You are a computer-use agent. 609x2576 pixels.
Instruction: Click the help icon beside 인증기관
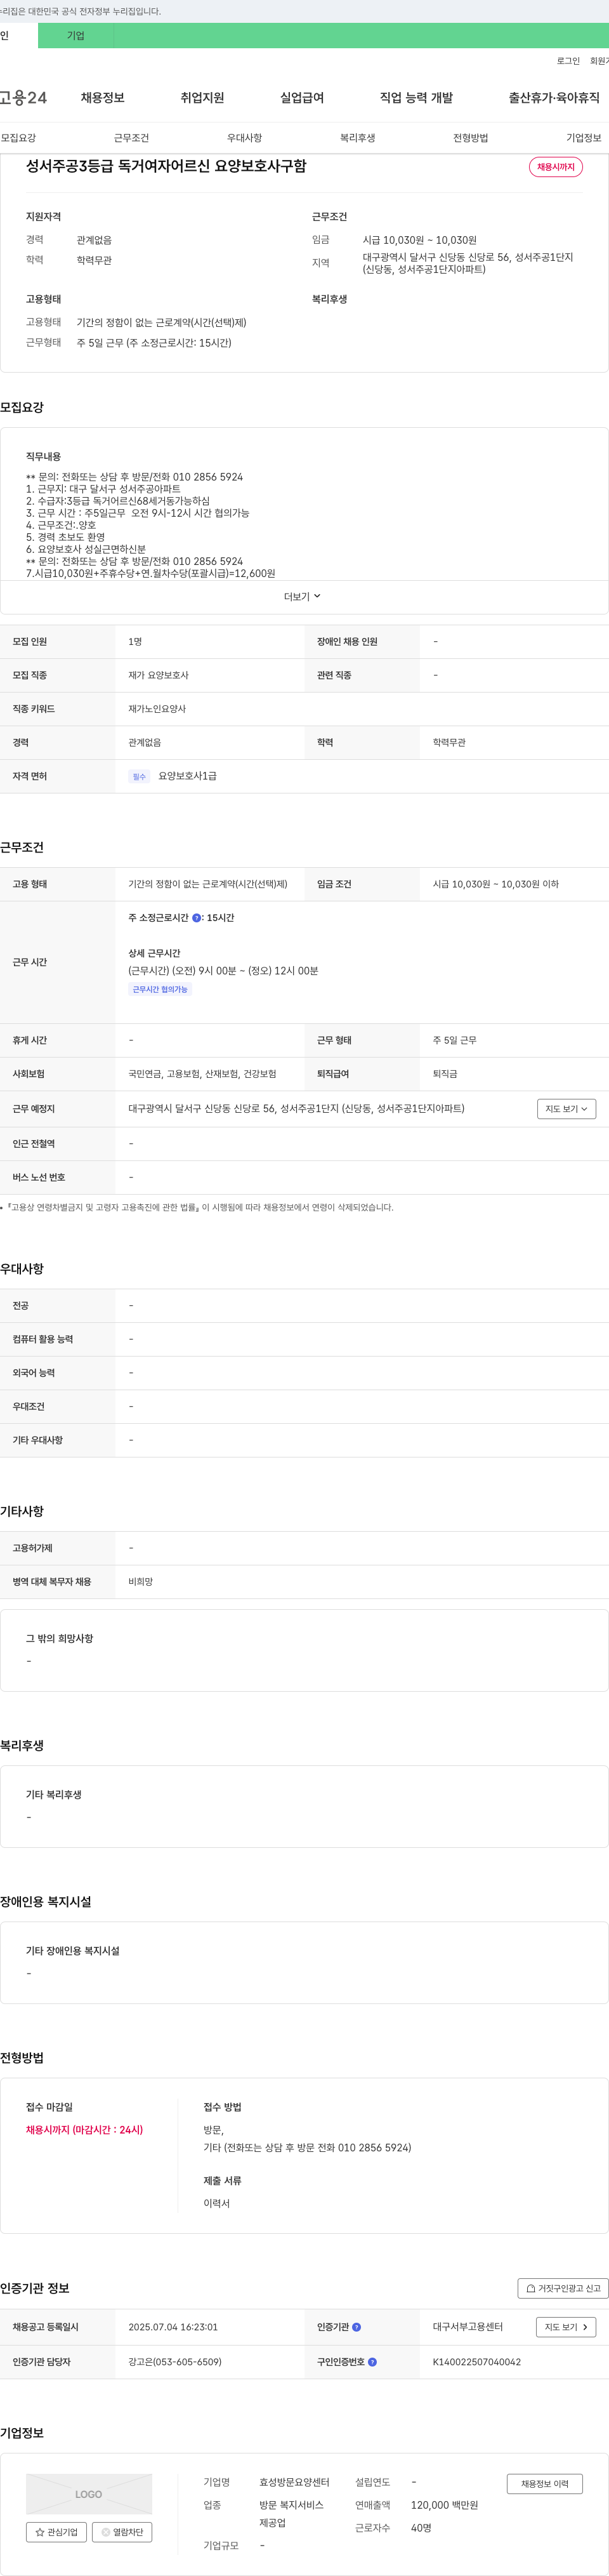tap(356, 2327)
